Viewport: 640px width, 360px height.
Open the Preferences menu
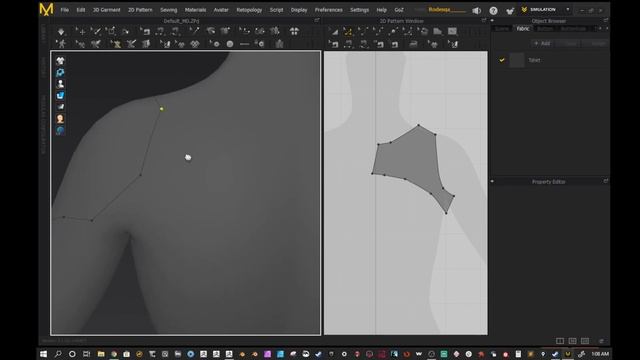click(329, 10)
